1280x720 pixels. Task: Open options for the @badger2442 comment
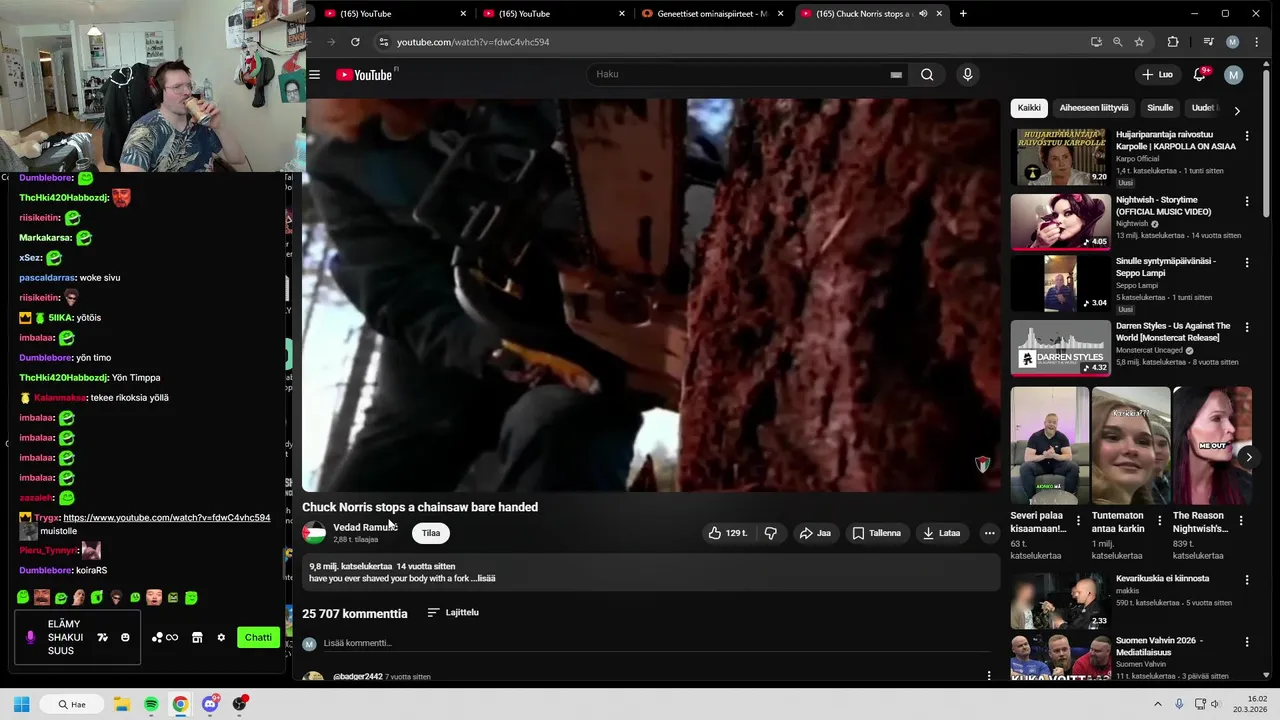[x=989, y=676]
